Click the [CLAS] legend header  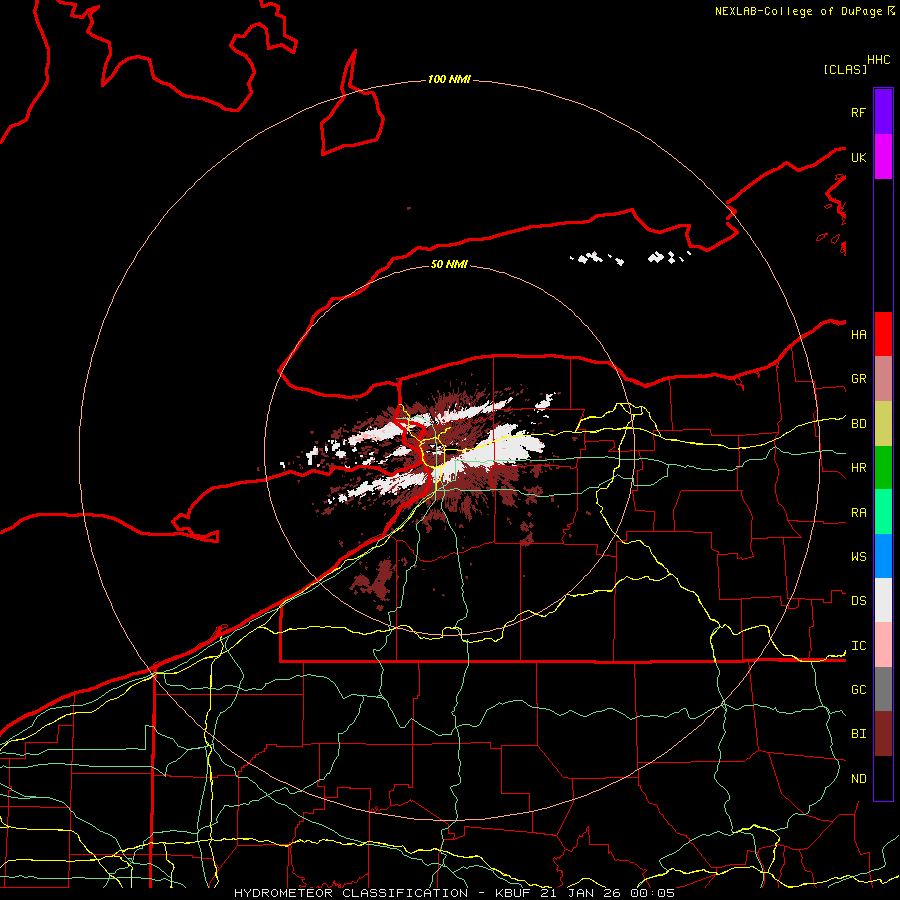pyautogui.click(x=845, y=69)
